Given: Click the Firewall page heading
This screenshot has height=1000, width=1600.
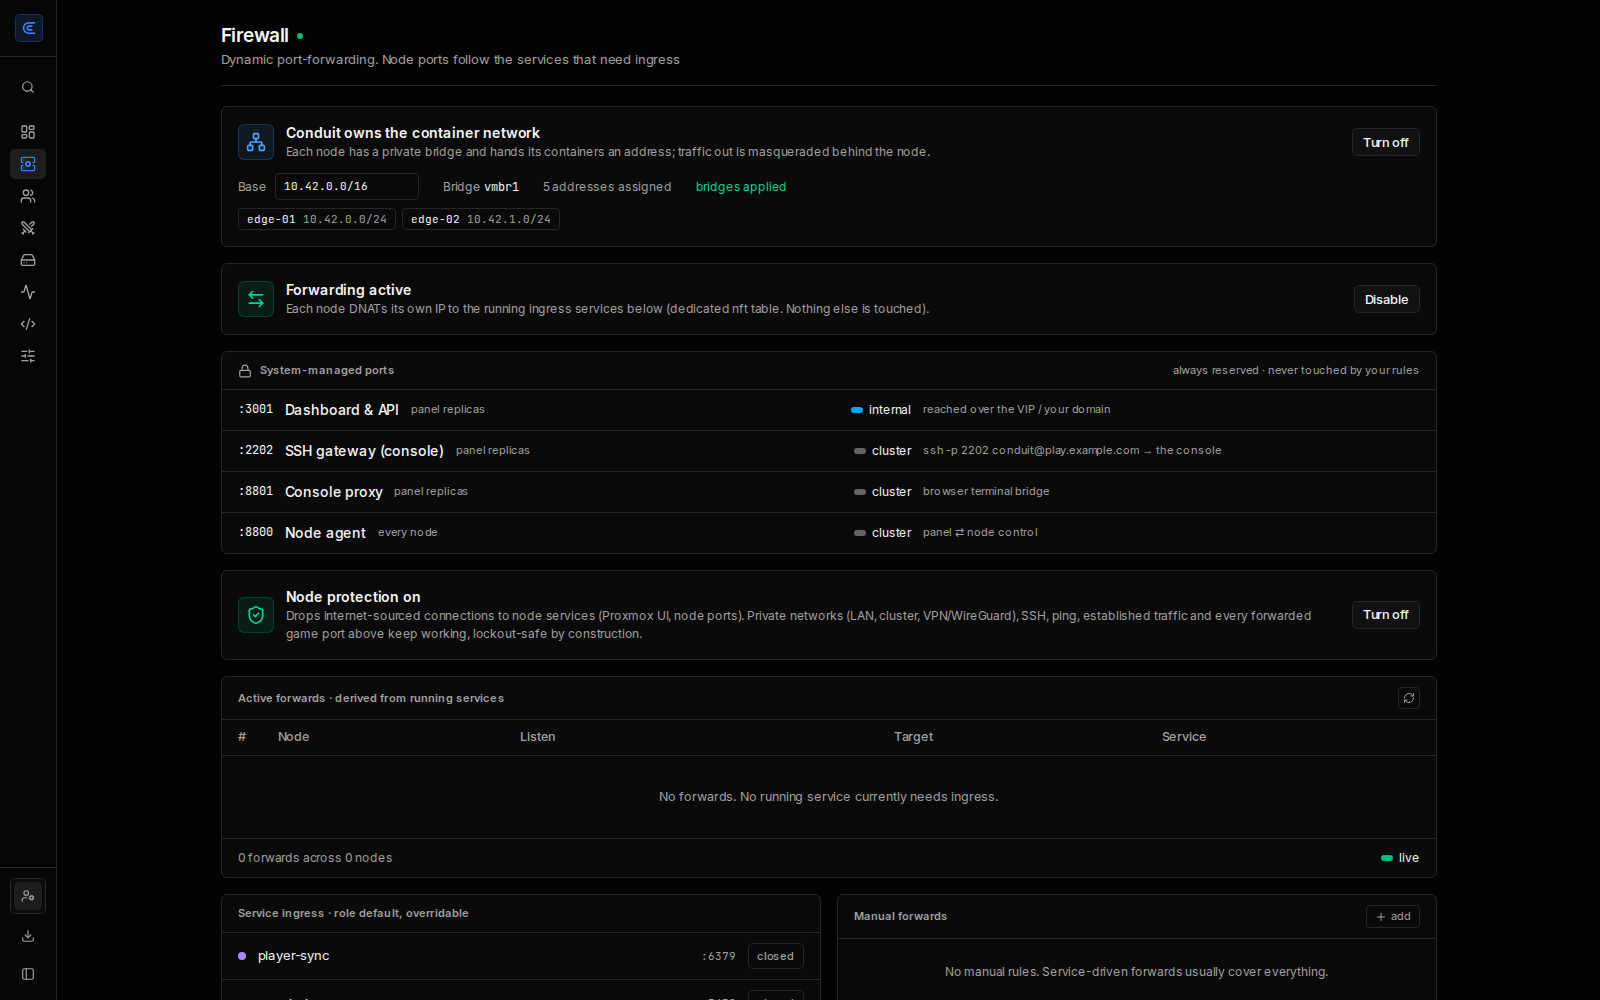Looking at the screenshot, I should (255, 35).
